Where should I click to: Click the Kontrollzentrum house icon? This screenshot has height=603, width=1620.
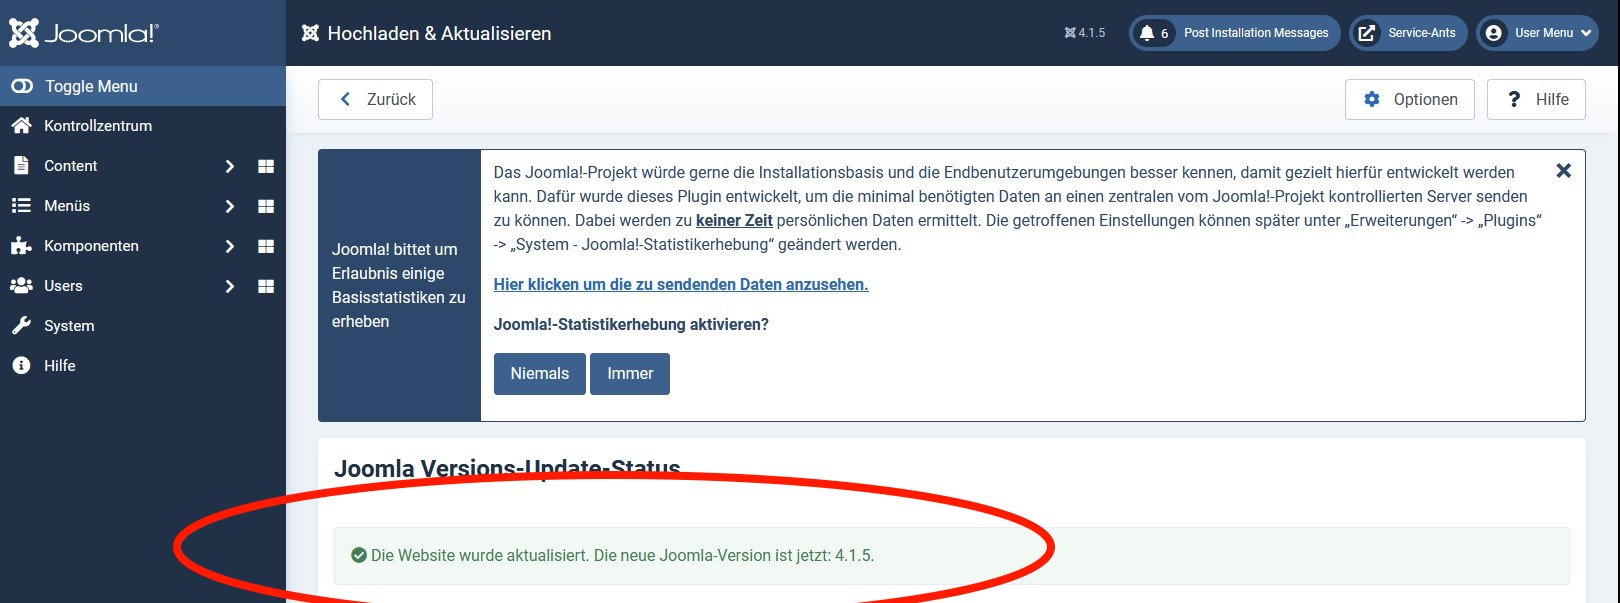pyautogui.click(x=21, y=126)
